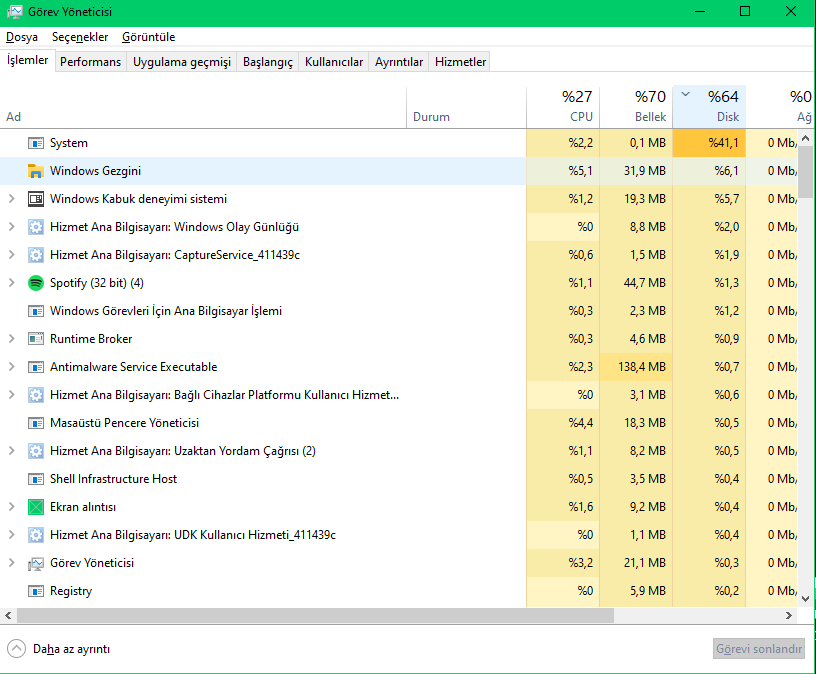Switch to the Hizmetler tab
Viewport: 816px width, 674px height.
[461, 62]
